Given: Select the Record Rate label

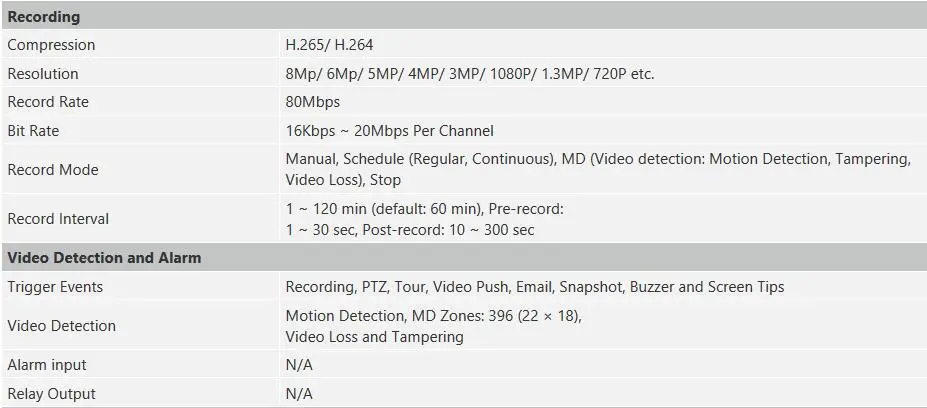Looking at the screenshot, I should click(48, 102).
